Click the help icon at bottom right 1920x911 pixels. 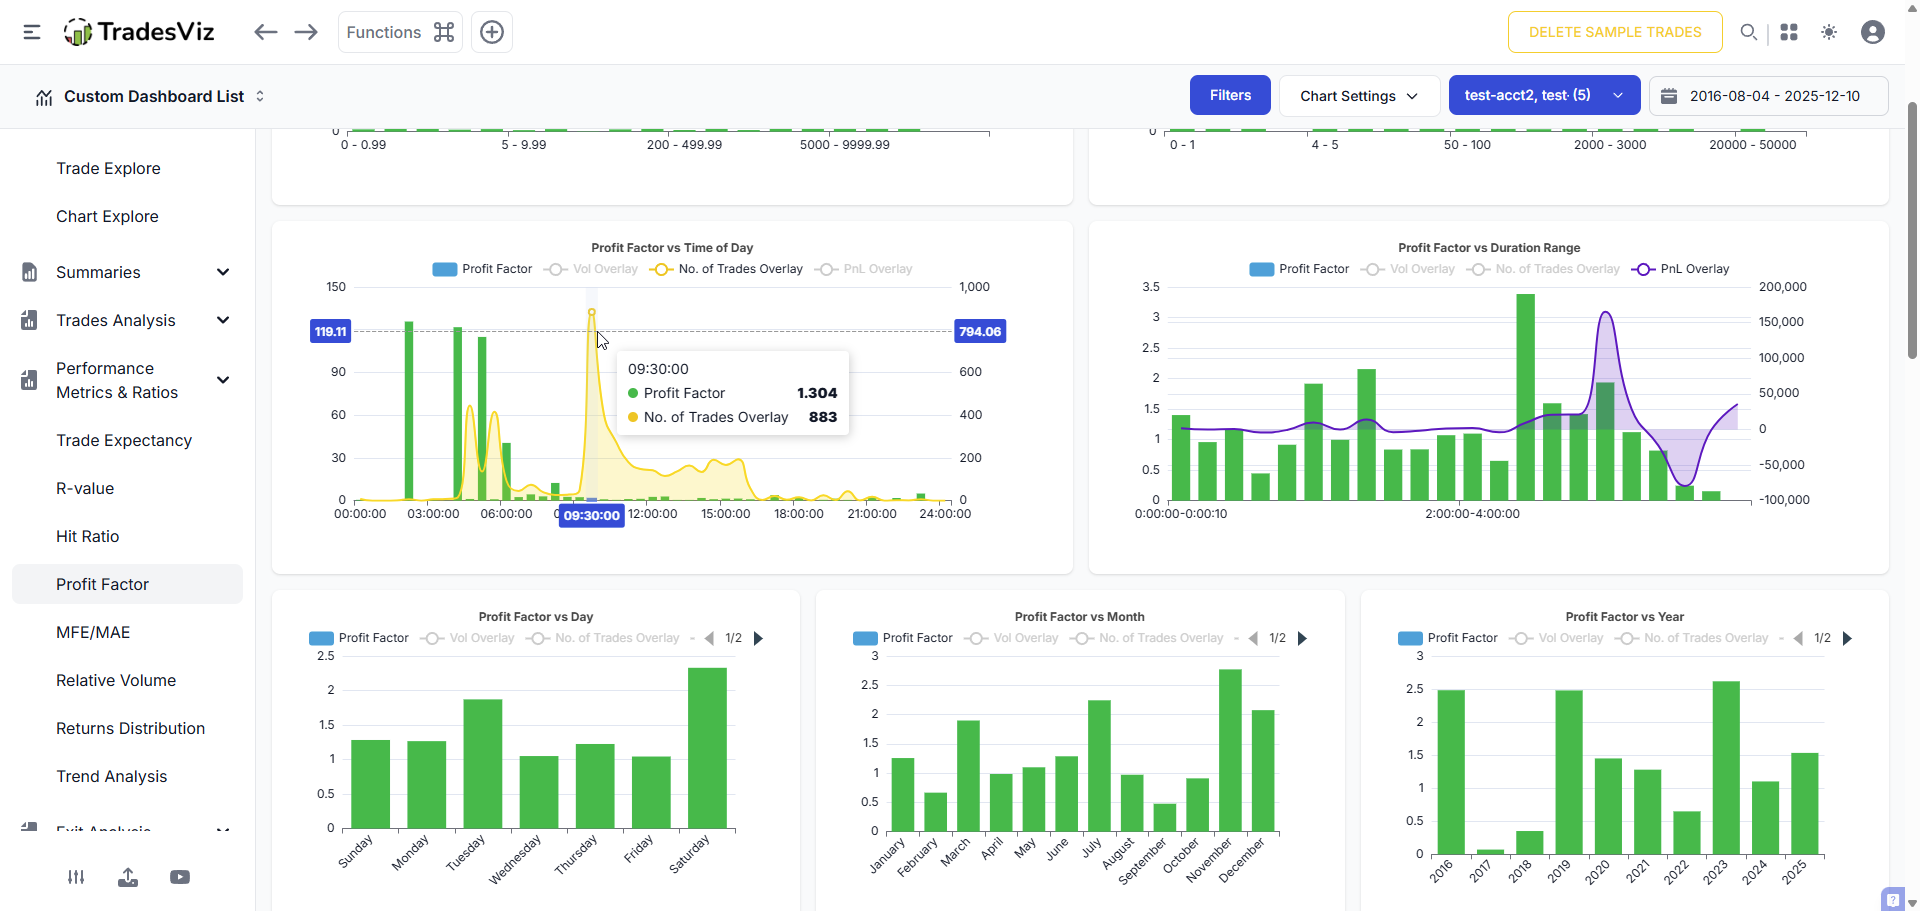coord(1892,899)
